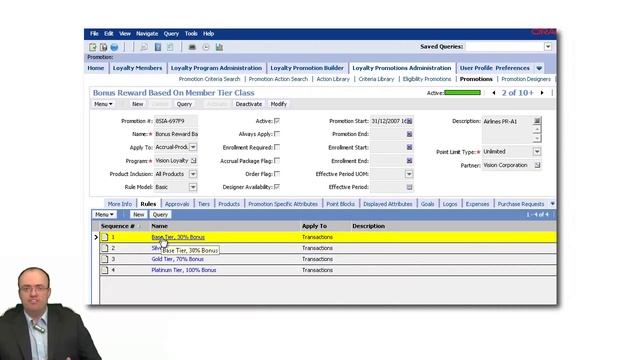Click the greyed page toolbar icon
640x360 pixels.
pyautogui.click(x=170, y=47)
